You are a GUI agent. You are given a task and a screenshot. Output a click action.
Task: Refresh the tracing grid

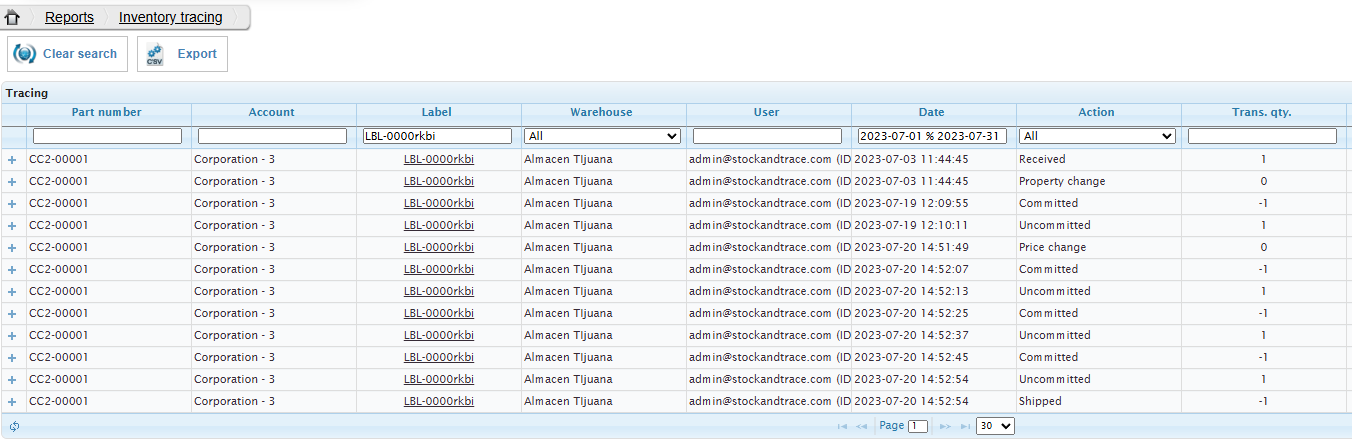point(14,426)
